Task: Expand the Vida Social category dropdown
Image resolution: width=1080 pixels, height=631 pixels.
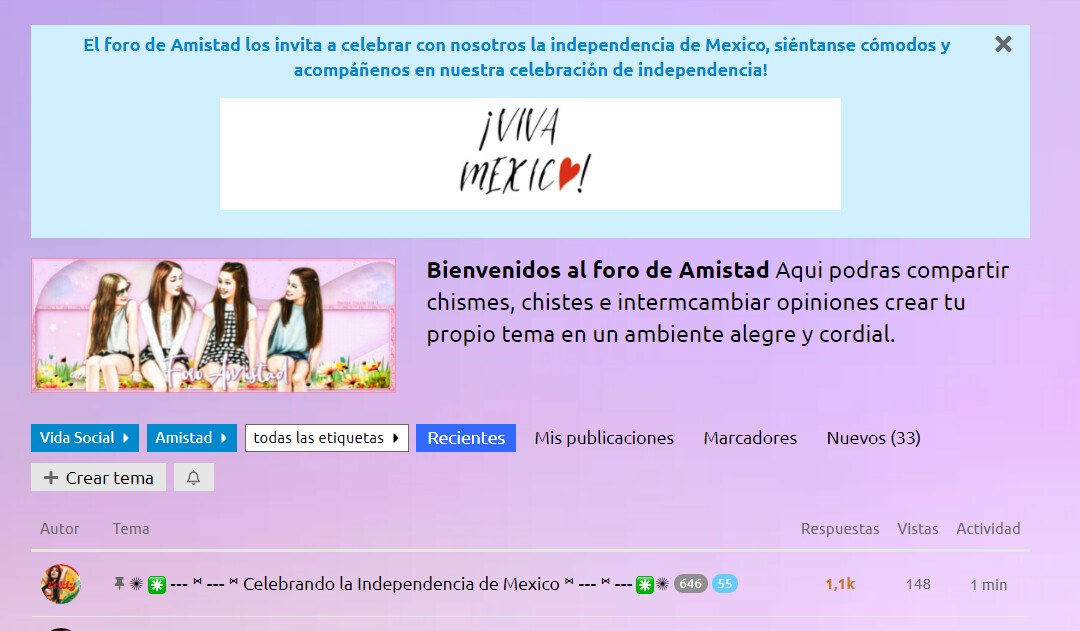Action: (85, 438)
